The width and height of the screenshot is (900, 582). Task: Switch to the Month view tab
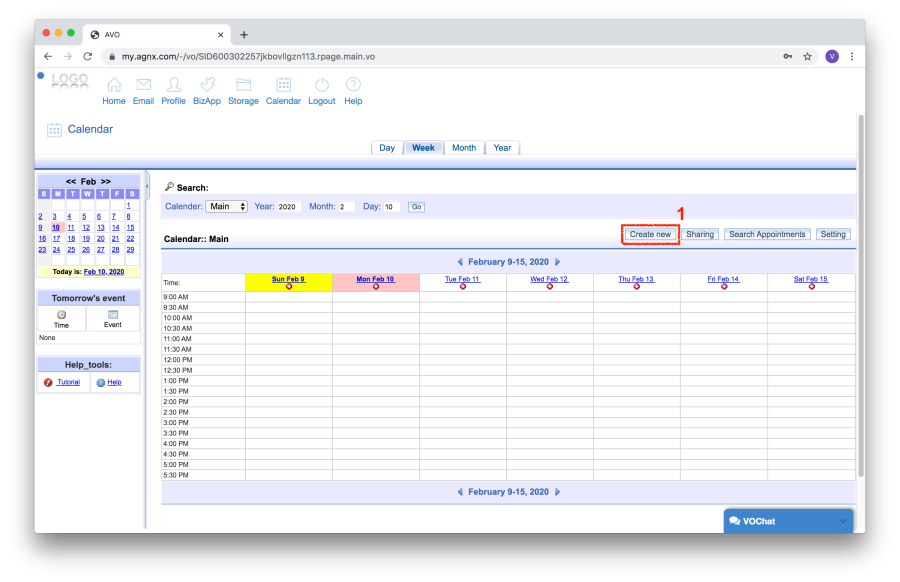click(x=464, y=148)
